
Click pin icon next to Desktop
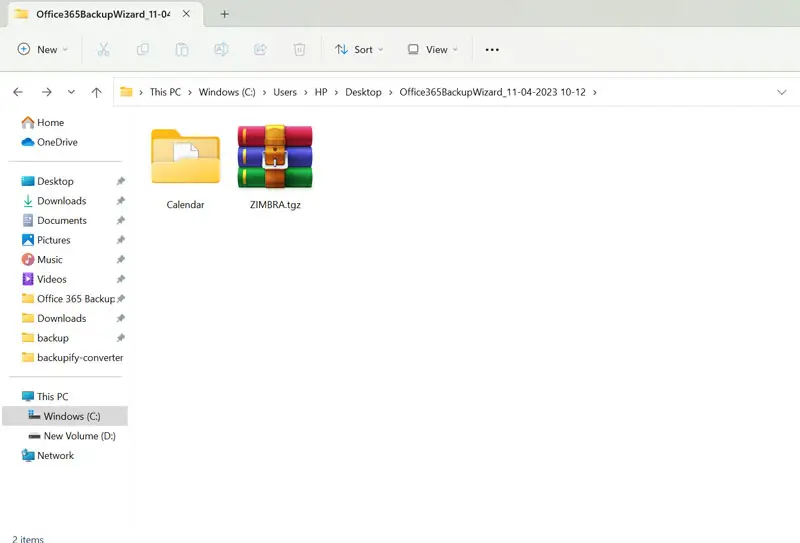[x=120, y=181]
